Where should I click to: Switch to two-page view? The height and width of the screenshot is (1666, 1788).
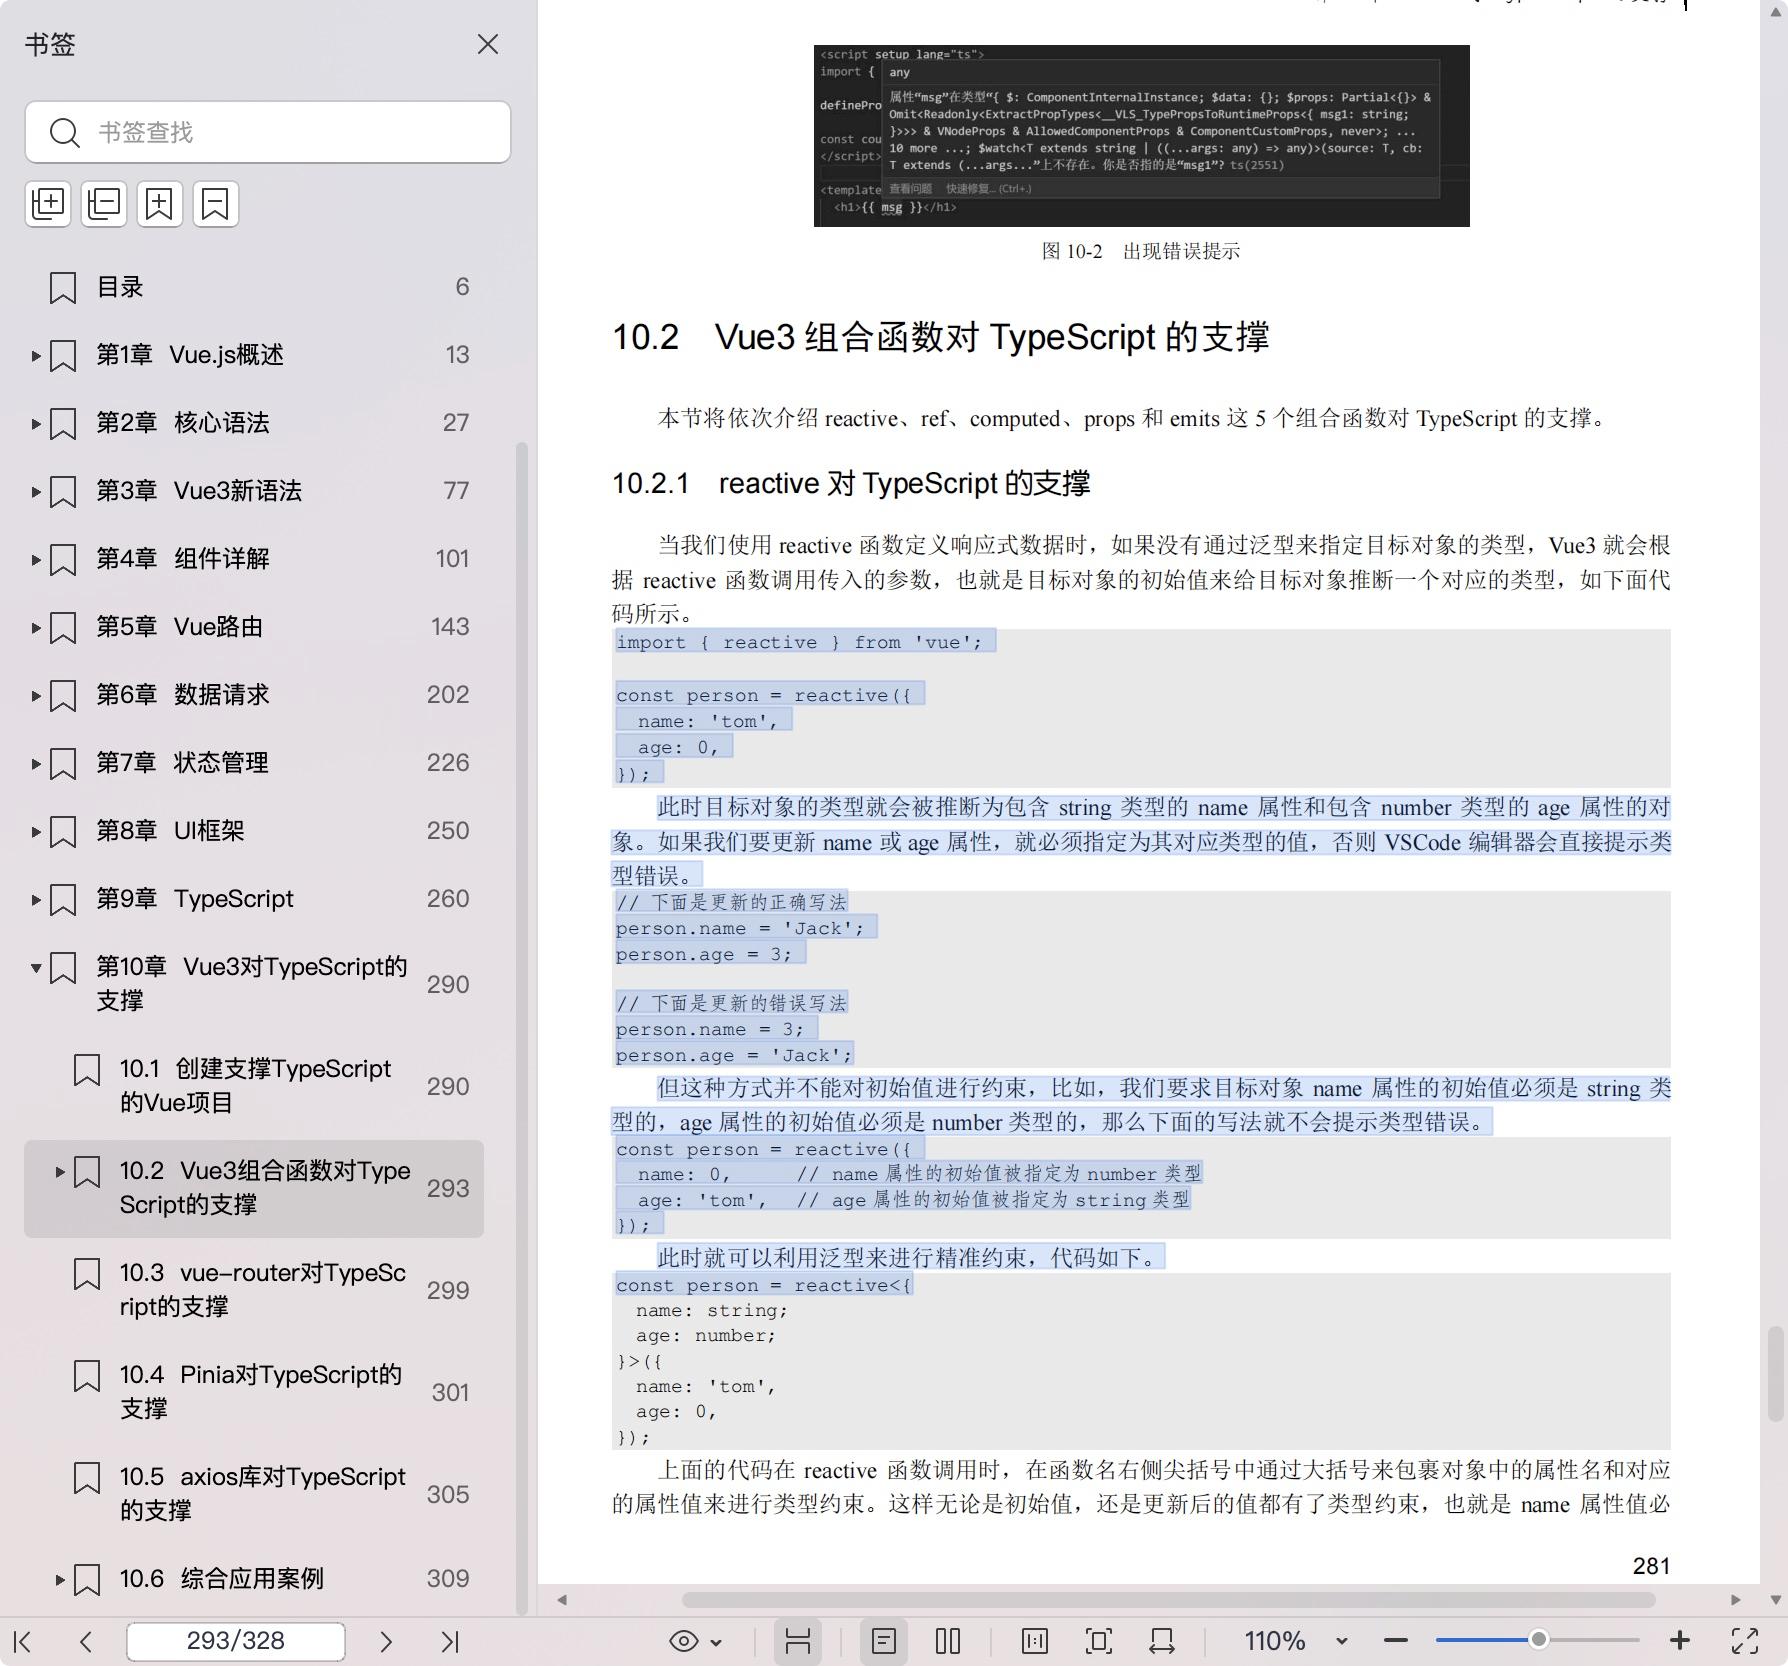pyautogui.click(x=948, y=1641)
